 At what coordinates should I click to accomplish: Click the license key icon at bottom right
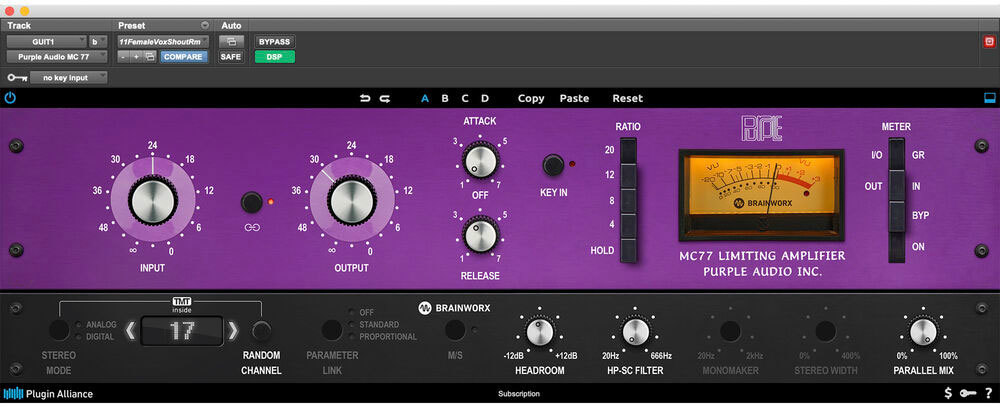coord(968,393)
